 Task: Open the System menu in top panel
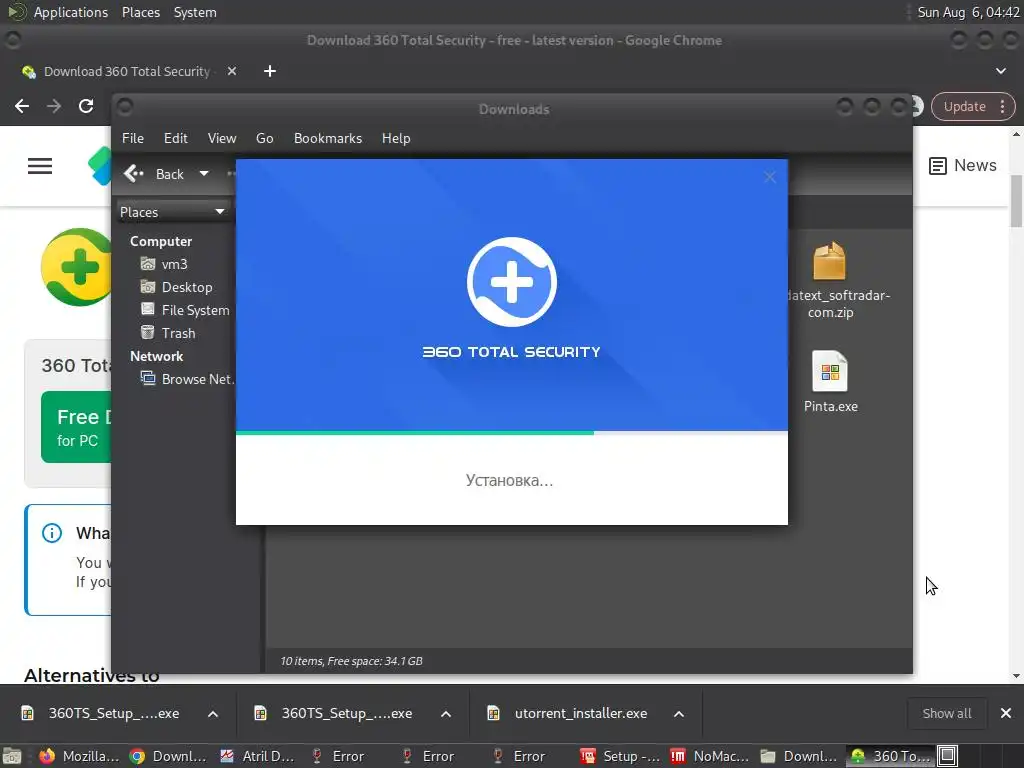point(195,12)
